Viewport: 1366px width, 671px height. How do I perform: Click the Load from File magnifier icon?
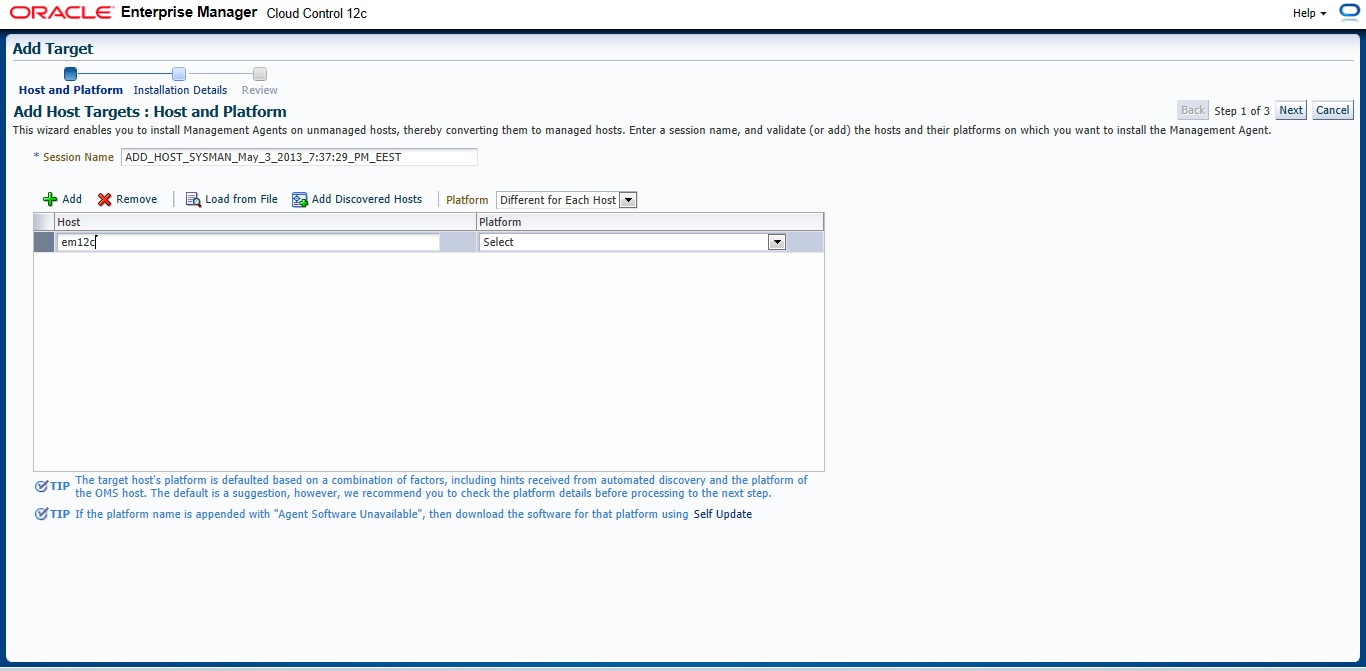[193, 199]
